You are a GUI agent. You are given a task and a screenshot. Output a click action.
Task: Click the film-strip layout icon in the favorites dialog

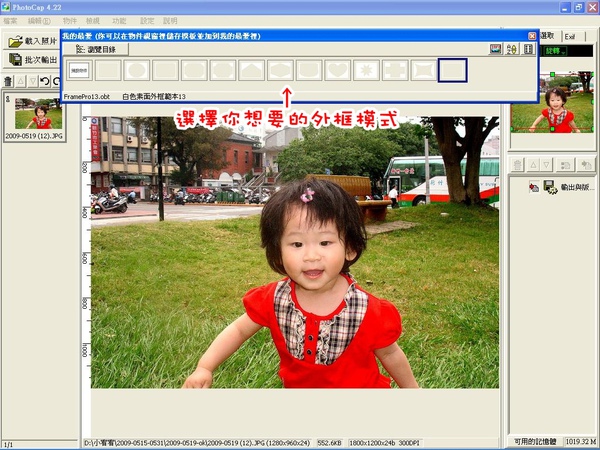tap(528, 49)
